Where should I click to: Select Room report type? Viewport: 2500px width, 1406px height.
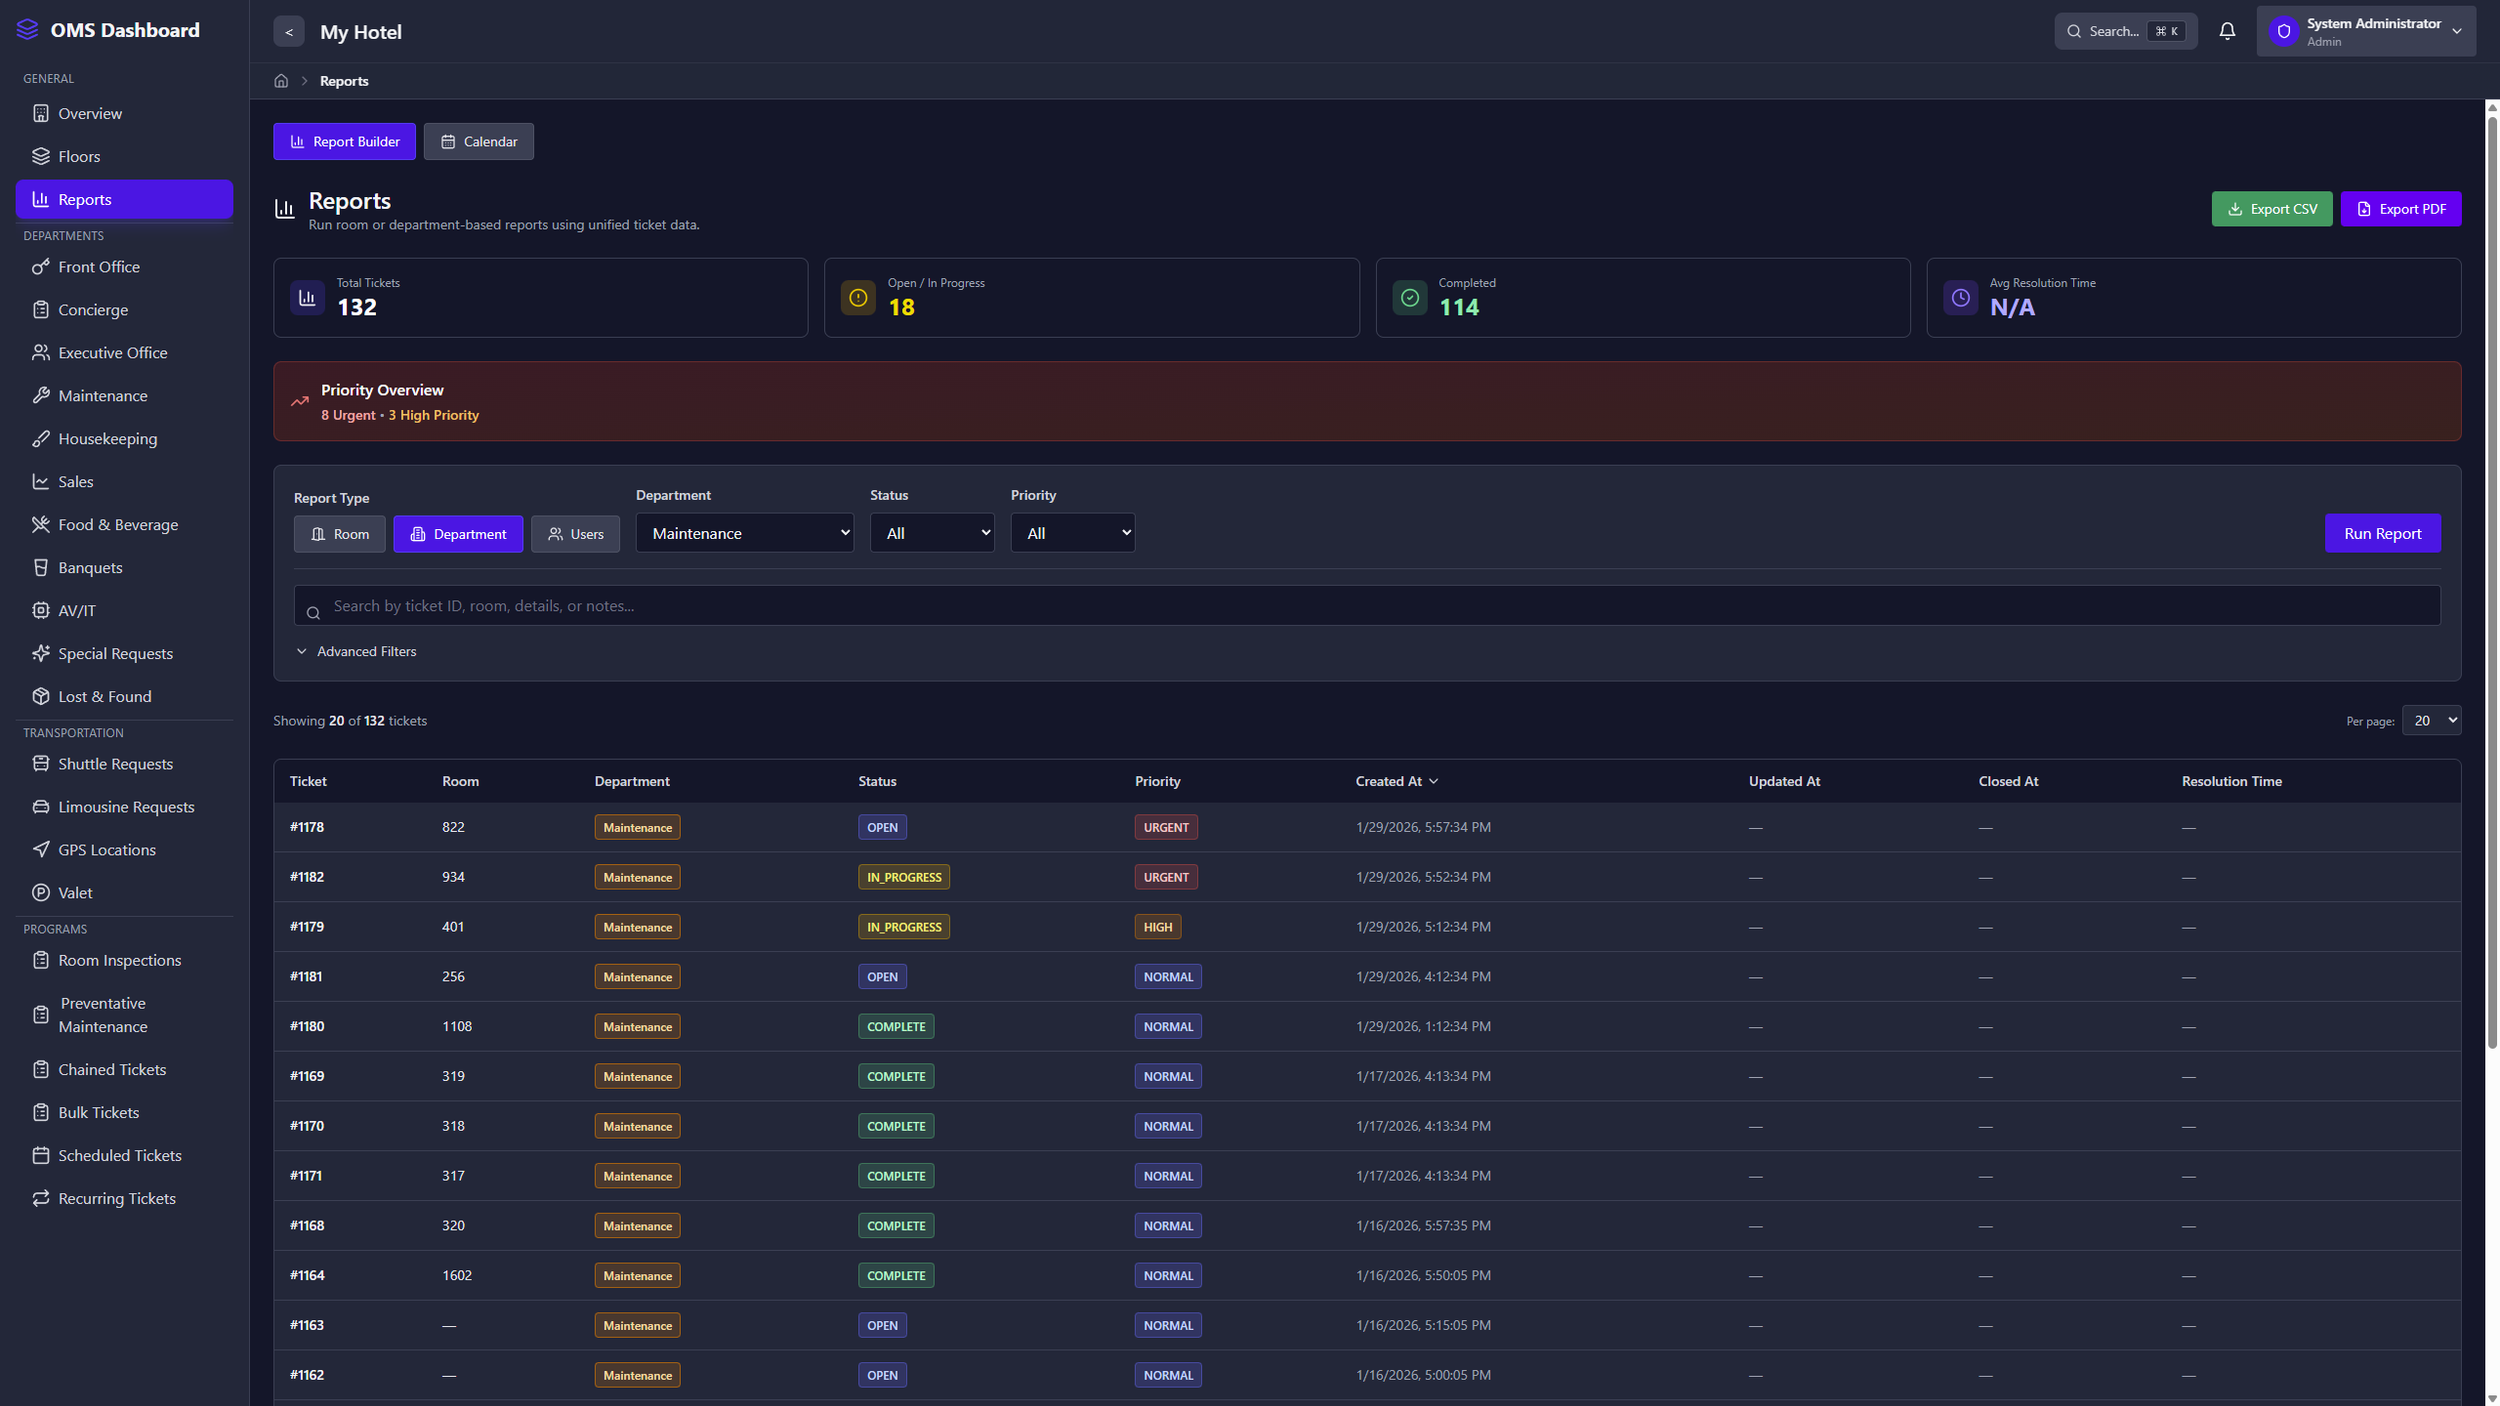pos(339,534)
